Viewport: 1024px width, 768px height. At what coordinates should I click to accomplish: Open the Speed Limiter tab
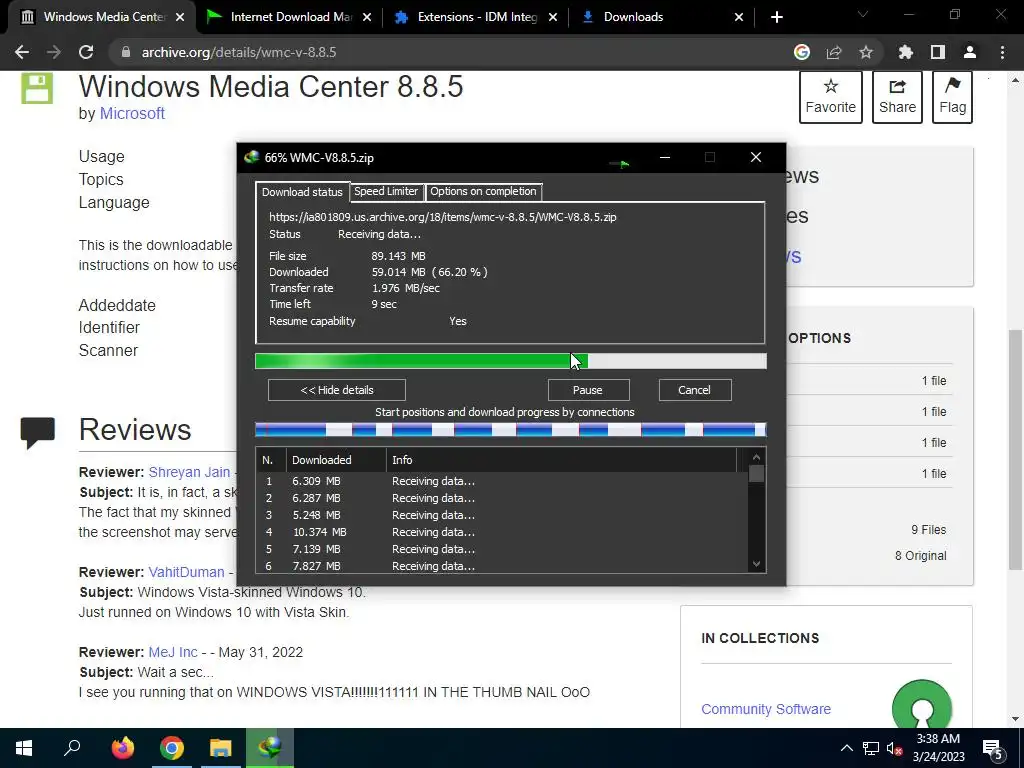coord(386,191)
